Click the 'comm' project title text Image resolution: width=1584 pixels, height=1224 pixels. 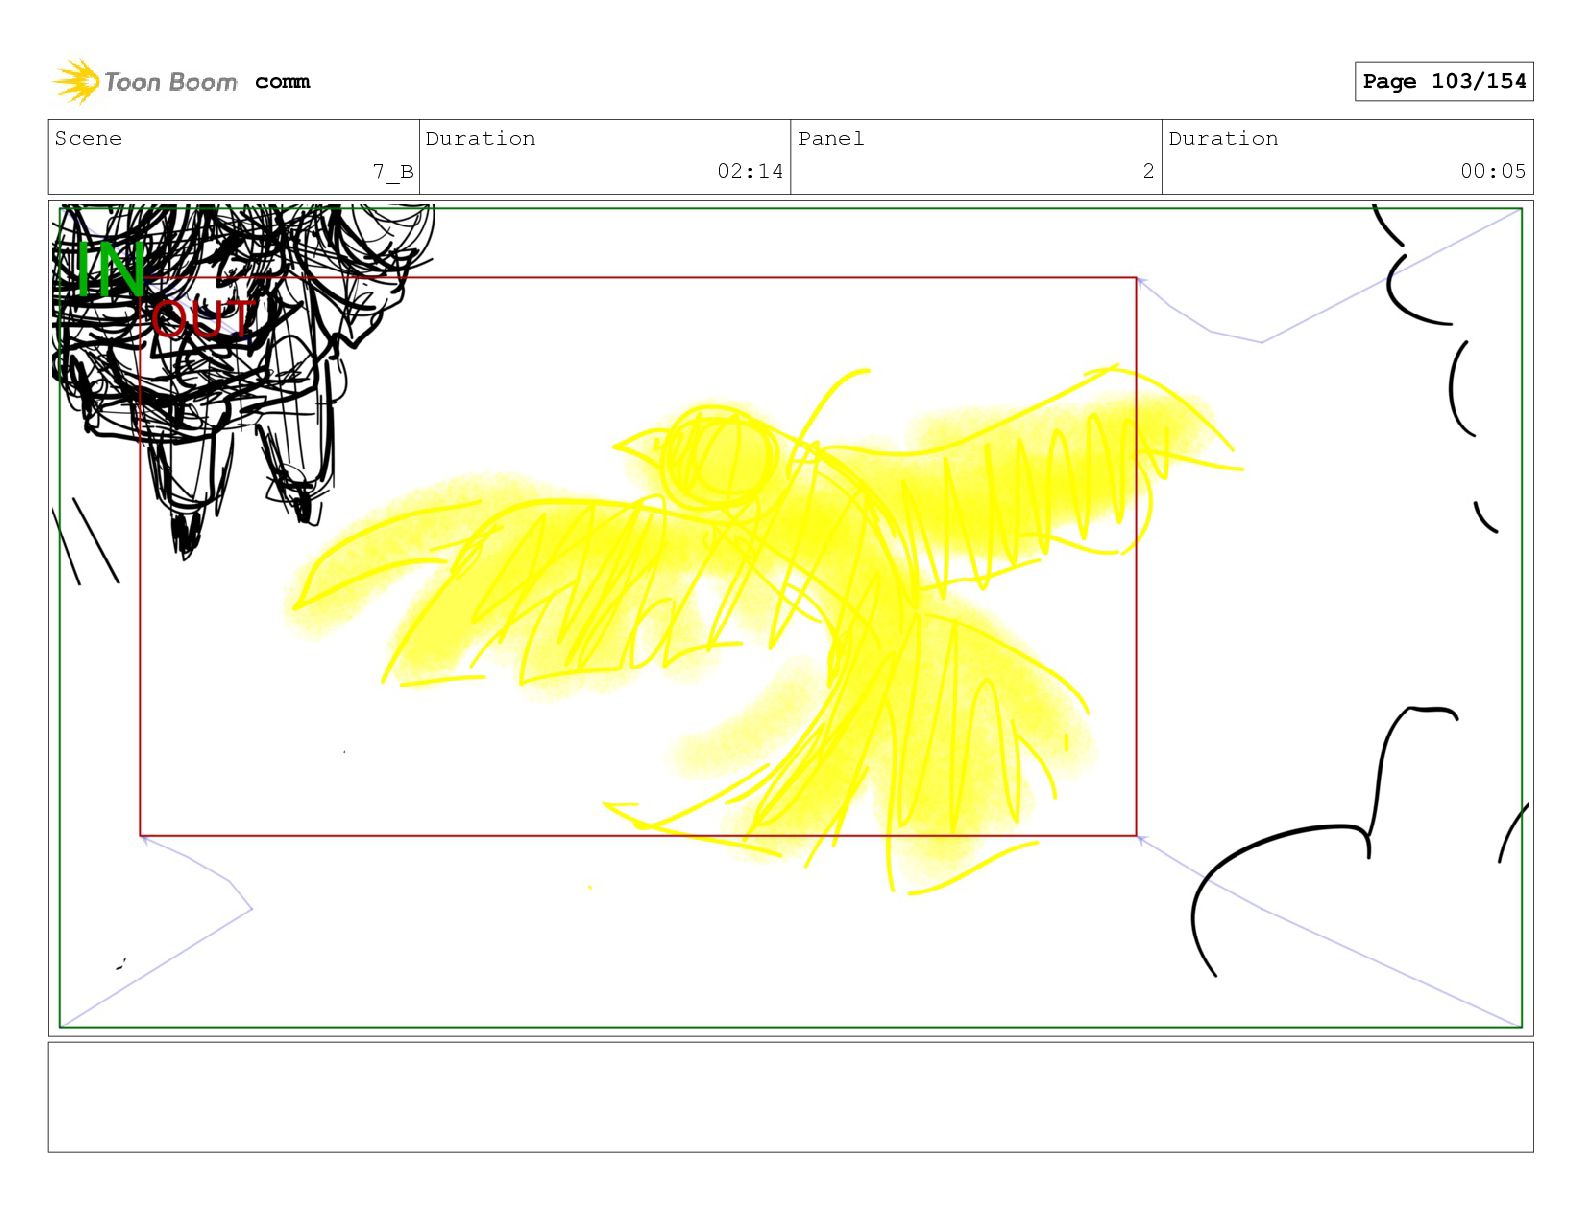[x=282, y=82]
